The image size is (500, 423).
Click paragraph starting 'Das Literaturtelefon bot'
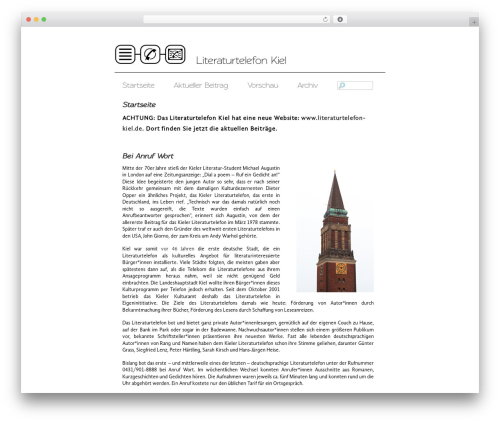pyautogui.click(x=248, y=336)
